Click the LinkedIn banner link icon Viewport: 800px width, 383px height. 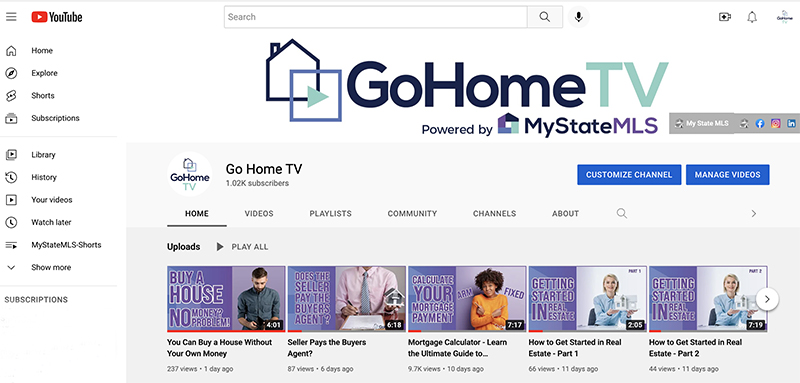pos(791,123)
